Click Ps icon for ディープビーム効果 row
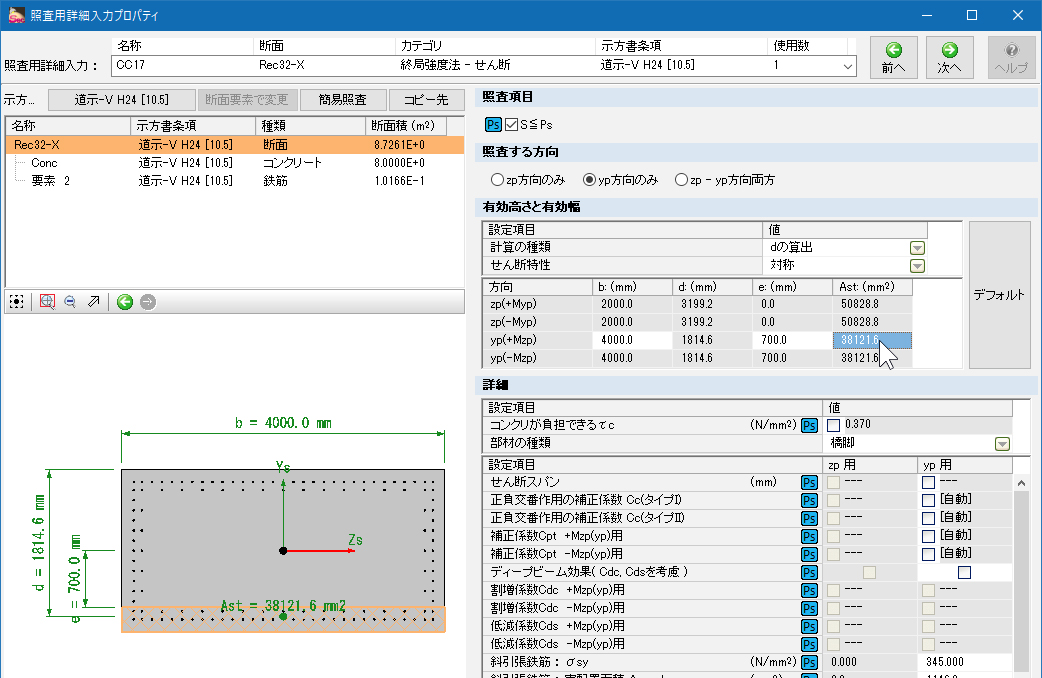The height and width of the screenshot is (678, 1042). (x=809, y=572)
